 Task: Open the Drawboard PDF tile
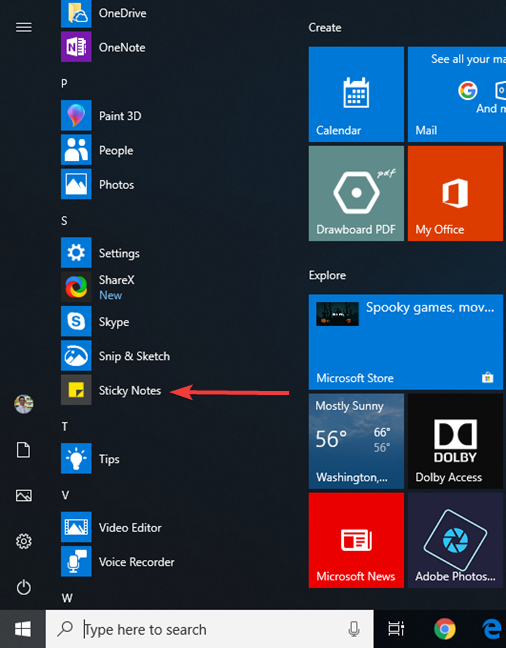[356, 193]
